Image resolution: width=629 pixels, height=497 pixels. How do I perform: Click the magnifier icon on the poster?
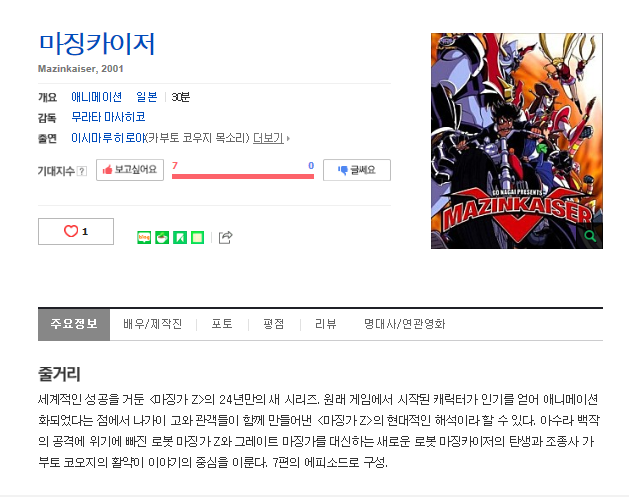[x=590, y=236]
